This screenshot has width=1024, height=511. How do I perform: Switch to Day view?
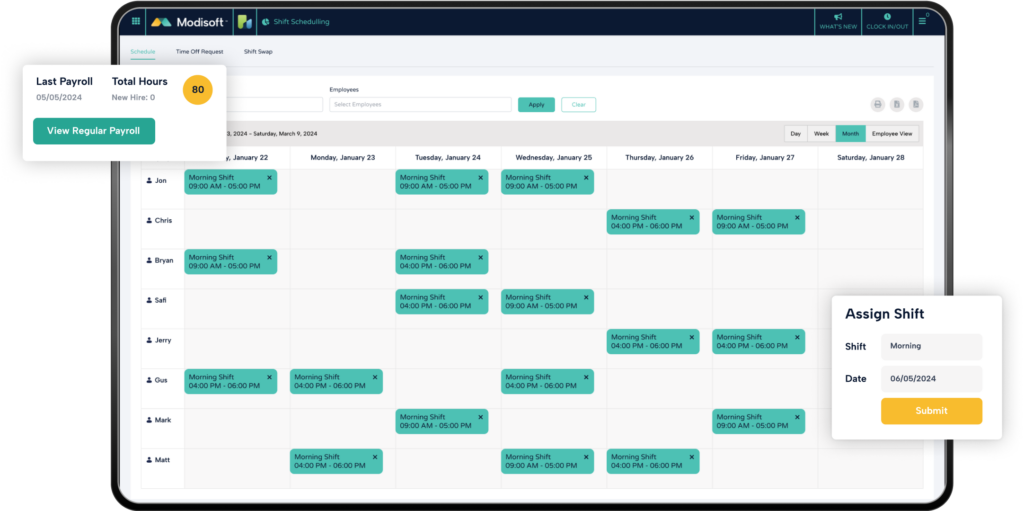(795, 133)
